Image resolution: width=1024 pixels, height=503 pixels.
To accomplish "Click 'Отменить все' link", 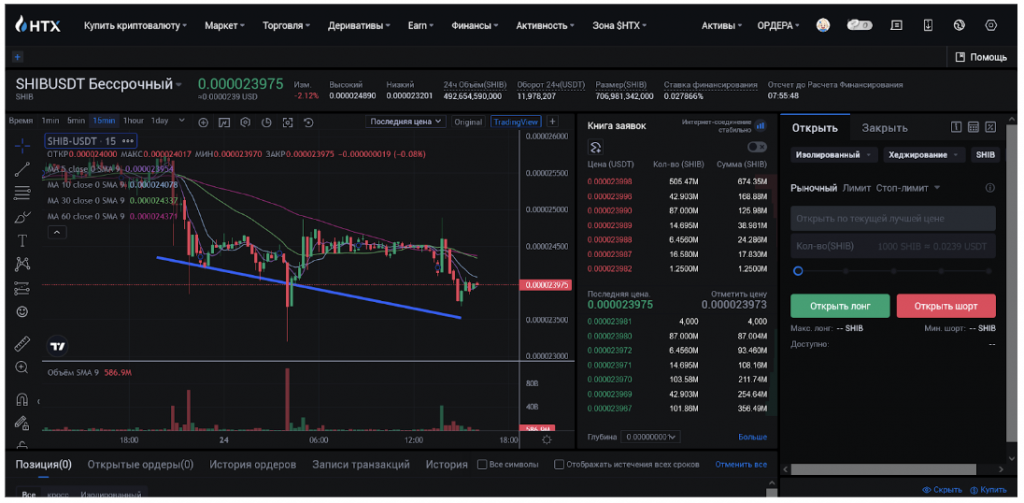I will tap(741, 464).
